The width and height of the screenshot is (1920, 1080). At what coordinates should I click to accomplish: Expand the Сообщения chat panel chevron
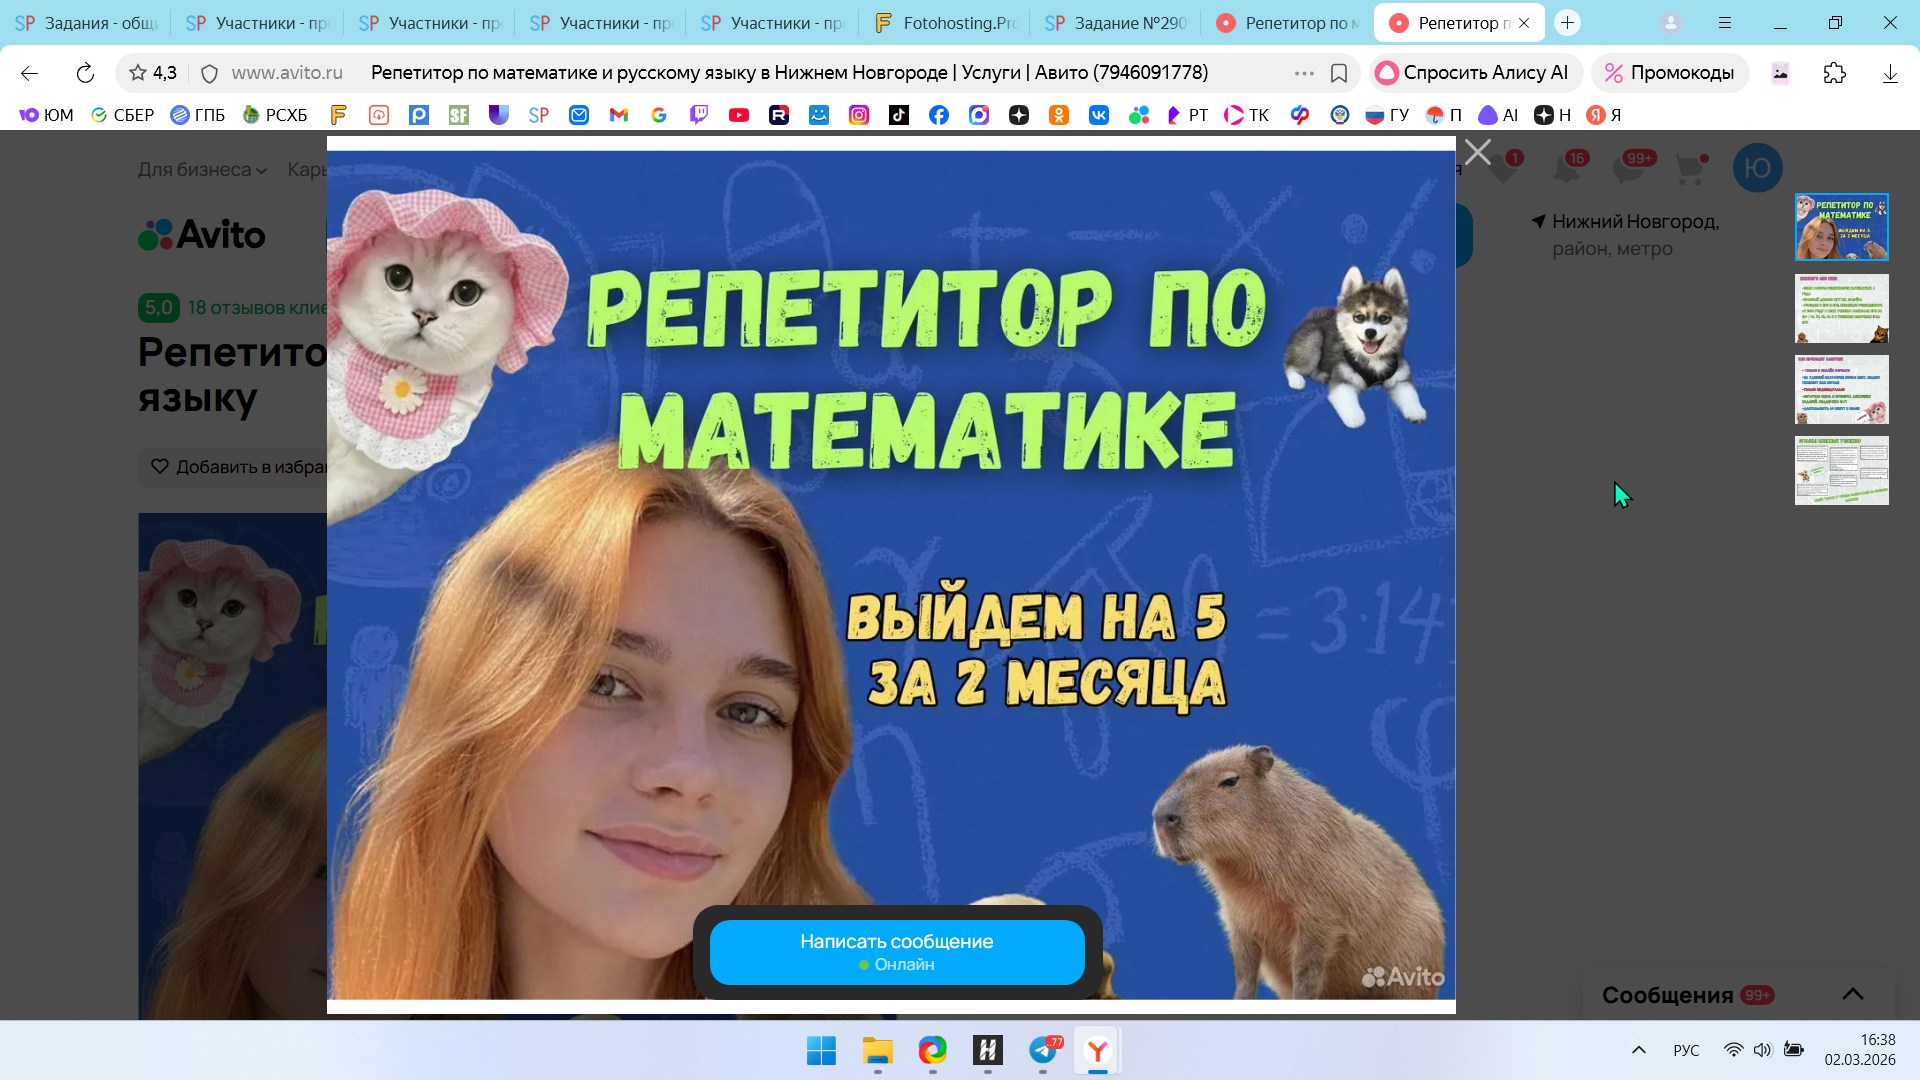pos(1852,994)
